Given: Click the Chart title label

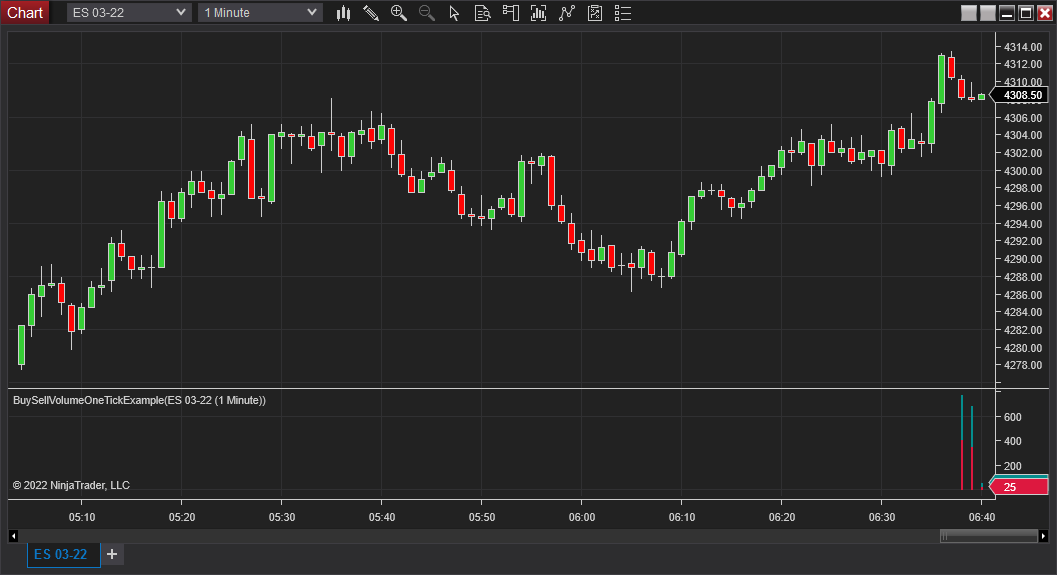Looking at the screenshot, I should click(25, 13).
